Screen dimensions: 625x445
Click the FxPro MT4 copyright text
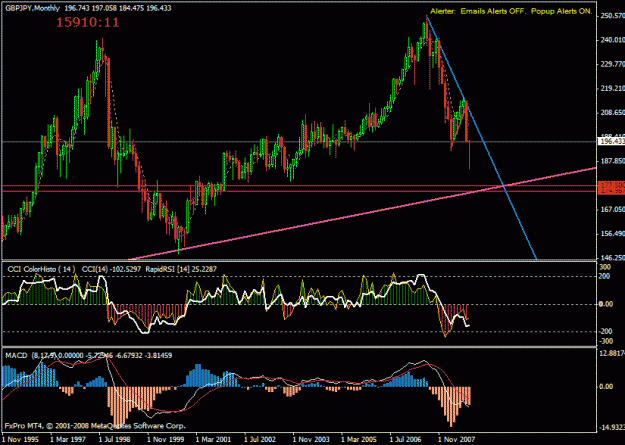point(95,426)
